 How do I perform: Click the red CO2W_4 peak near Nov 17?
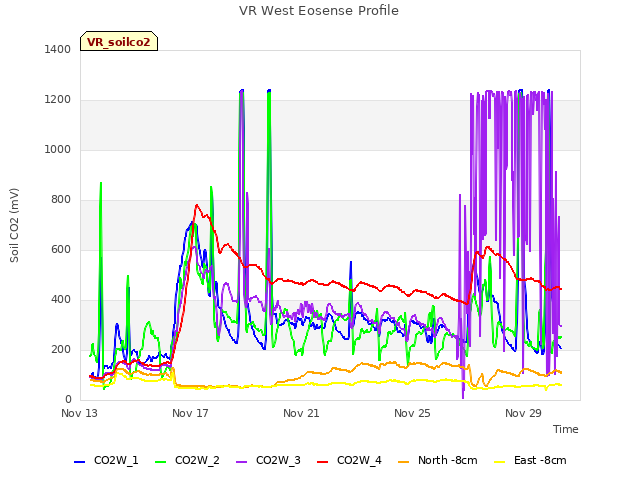click(x=197, y=205)
